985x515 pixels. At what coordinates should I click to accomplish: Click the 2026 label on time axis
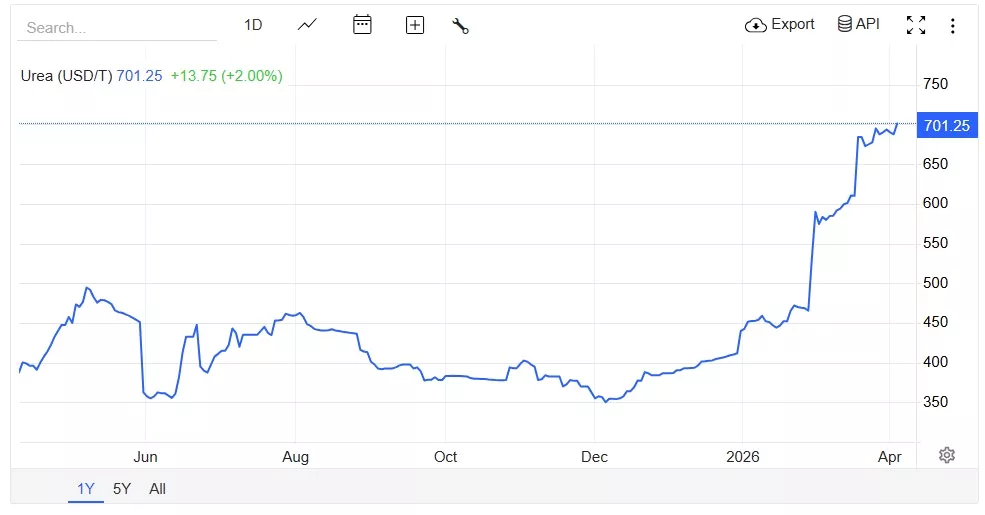743,457
